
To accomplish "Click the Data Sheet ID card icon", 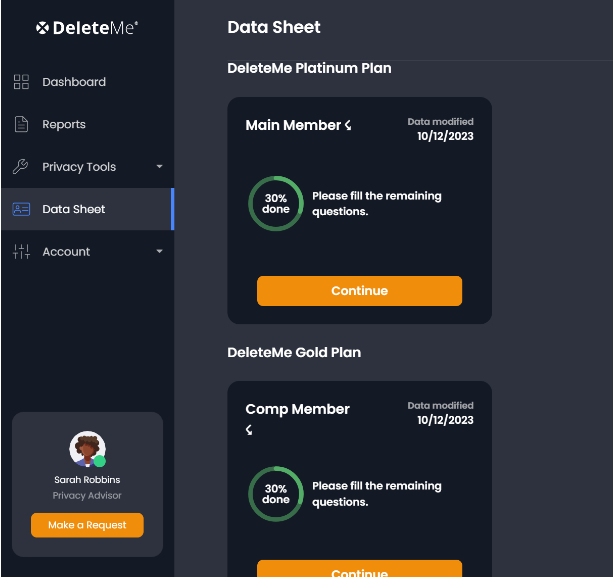I will pyautogui.click(x=21, y=209).
